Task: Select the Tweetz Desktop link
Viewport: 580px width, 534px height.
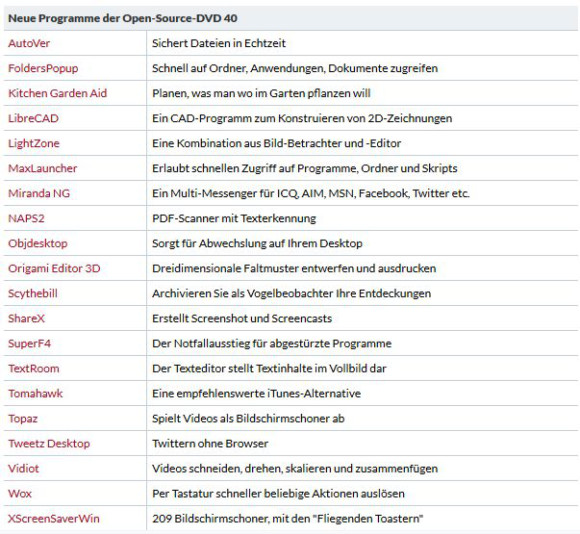Action: pyautogui.click(x=49, y=444)
